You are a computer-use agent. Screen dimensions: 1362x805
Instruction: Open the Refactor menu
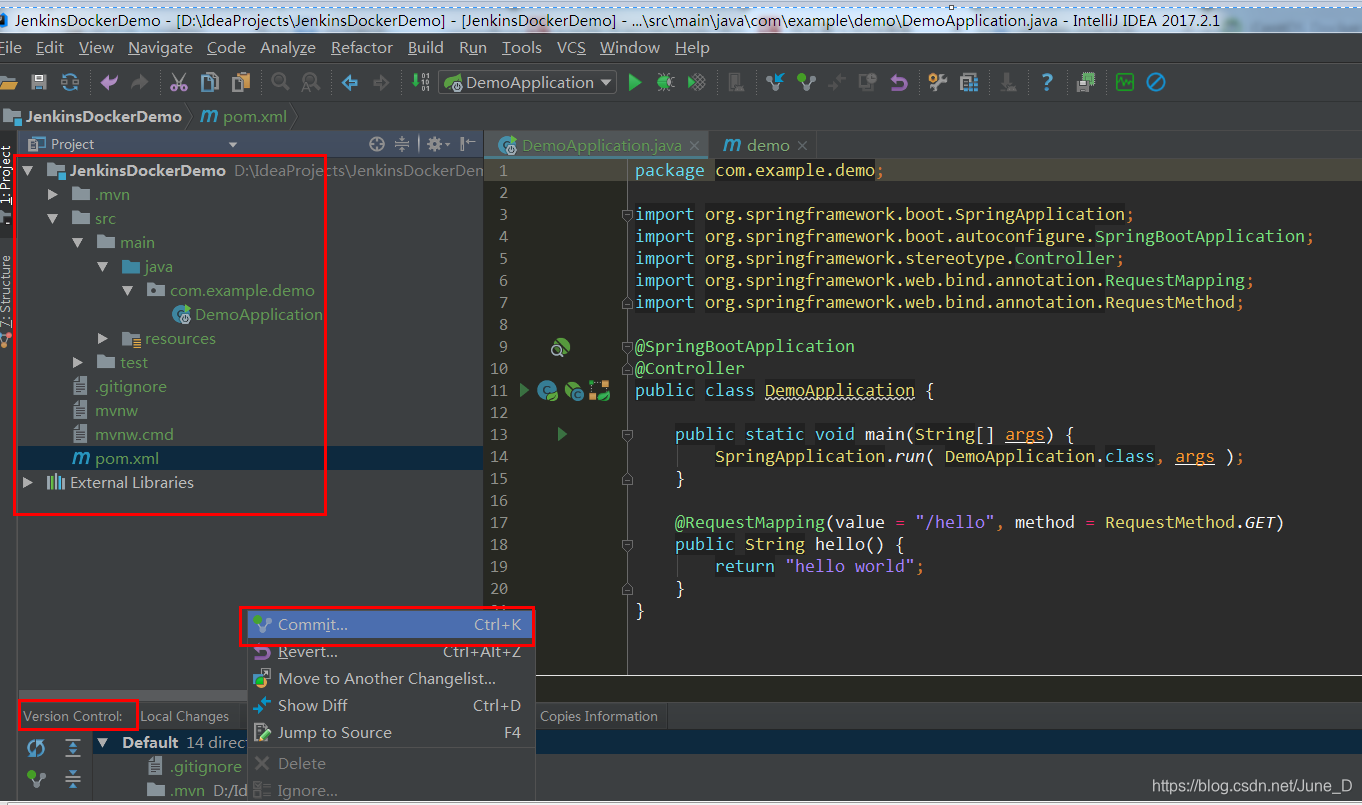(362, 48)
